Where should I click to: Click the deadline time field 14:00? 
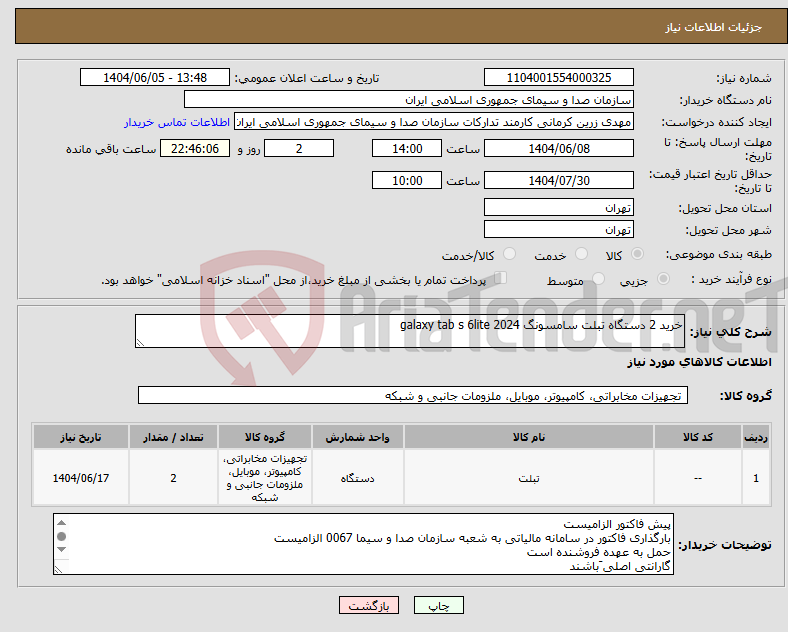tap(407, 148)
